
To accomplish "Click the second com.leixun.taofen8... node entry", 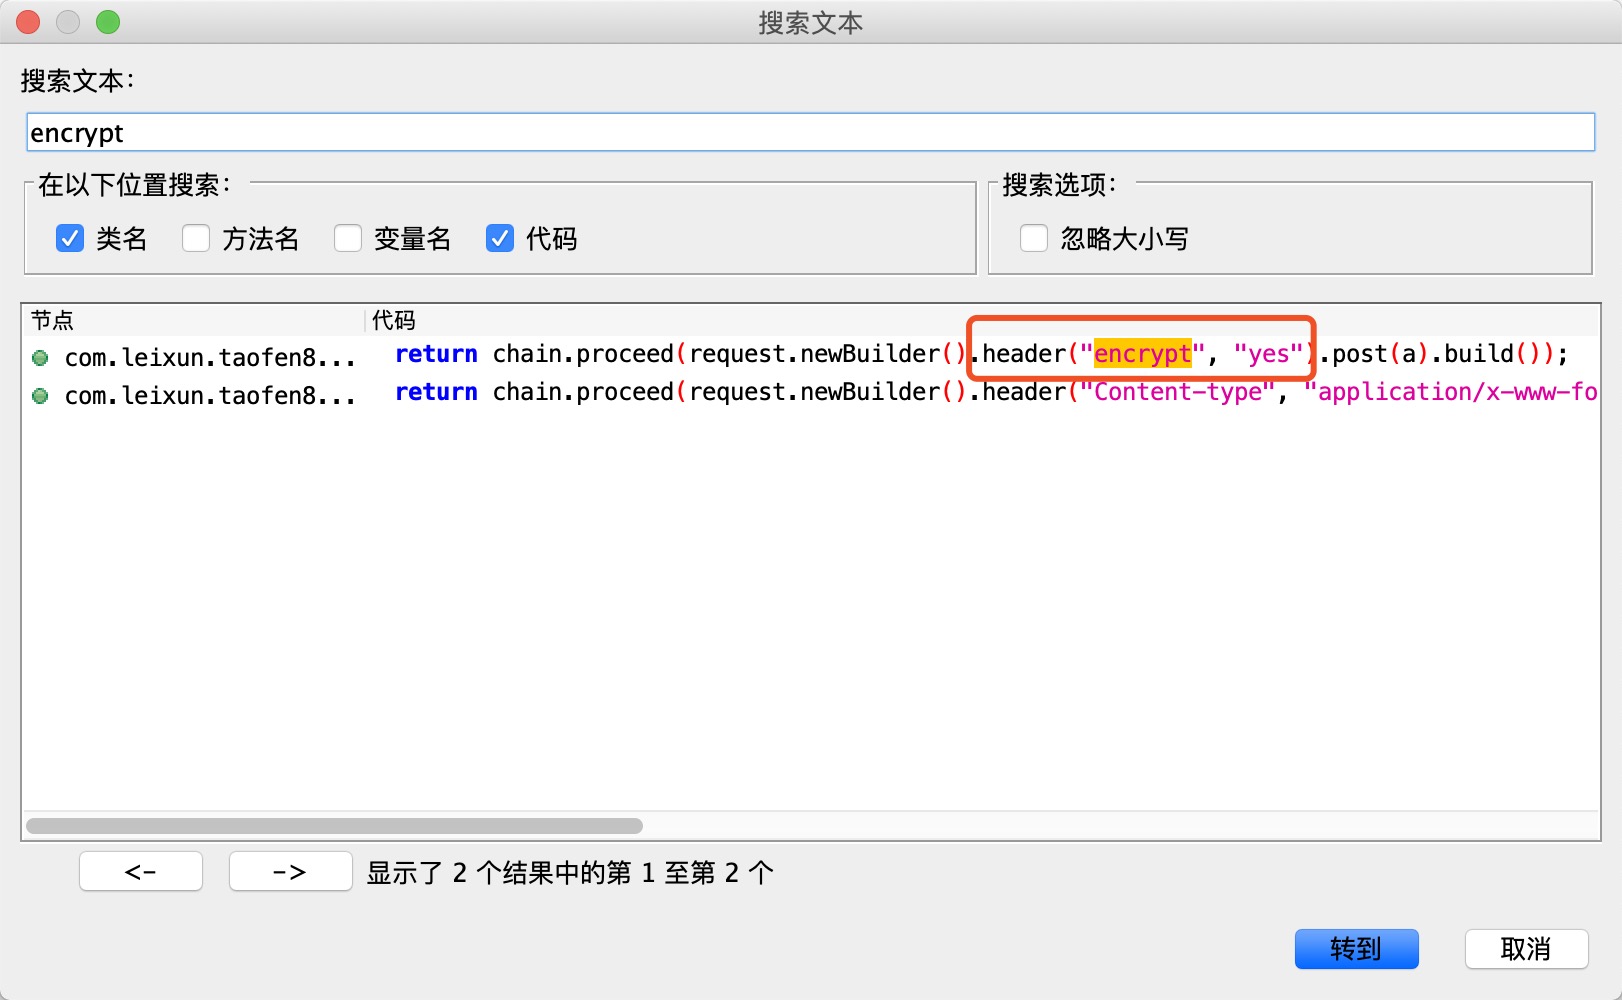I will pos(209,396).
